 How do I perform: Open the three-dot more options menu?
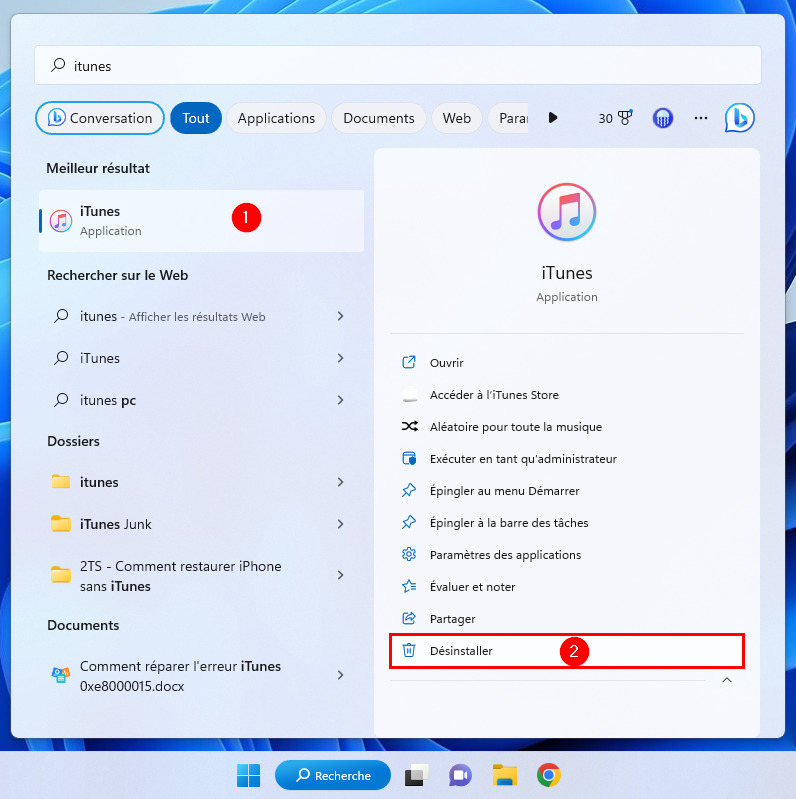(701, 118)
